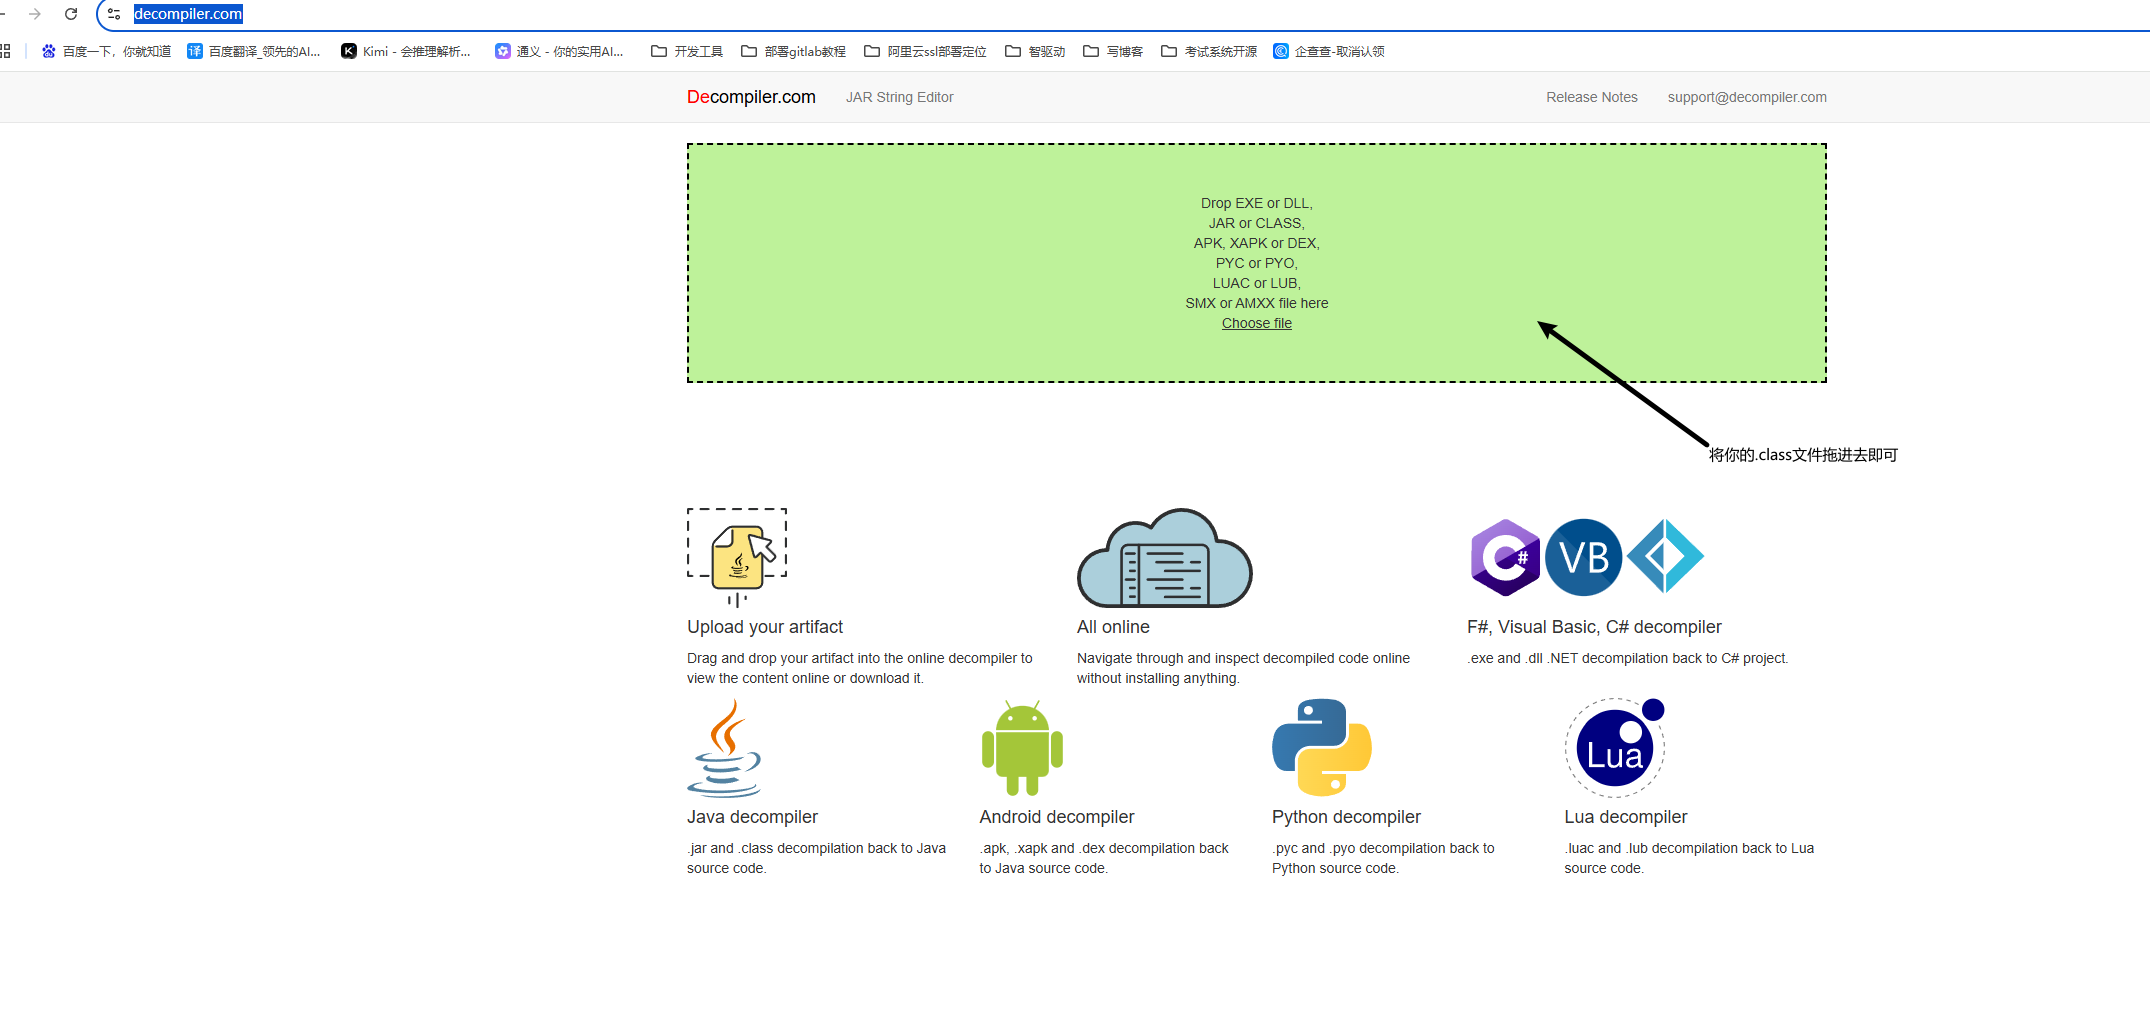
Task: Open Release Notes in the navbar
Action: [1592, 97]
